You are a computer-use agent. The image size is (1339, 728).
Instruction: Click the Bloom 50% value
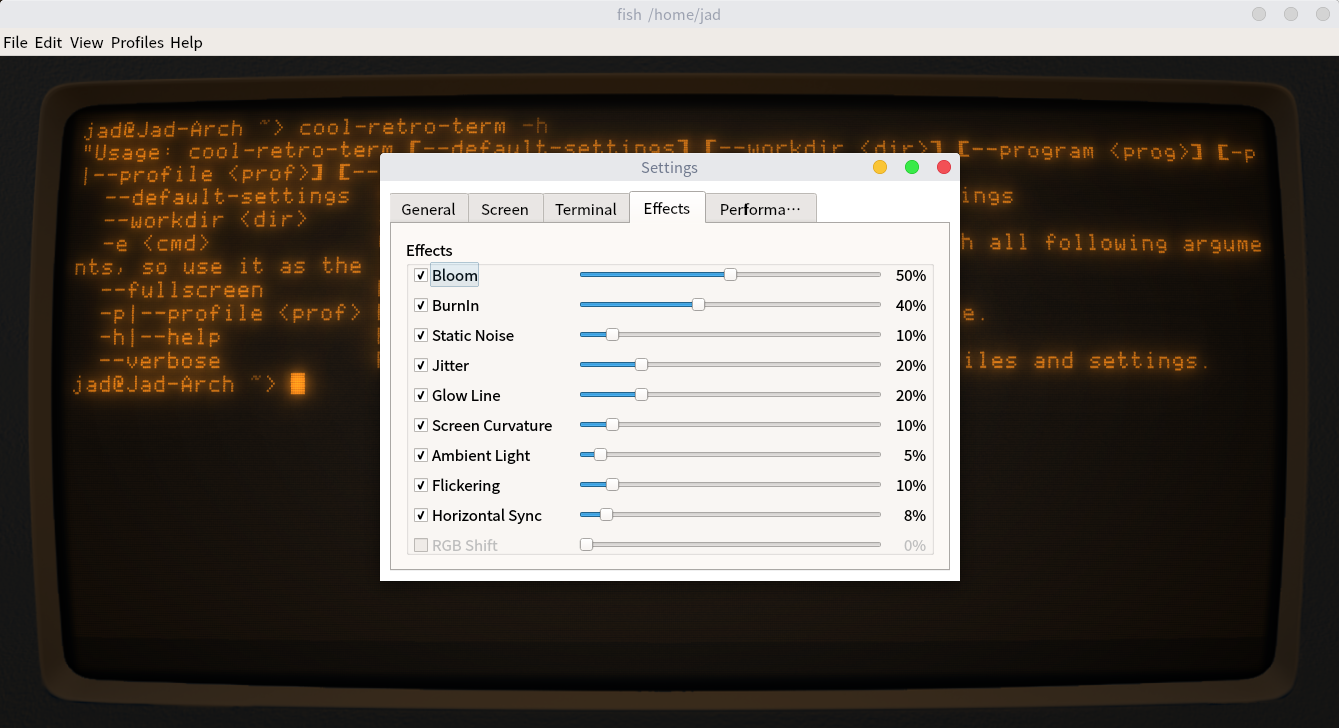tap(911, 275)
